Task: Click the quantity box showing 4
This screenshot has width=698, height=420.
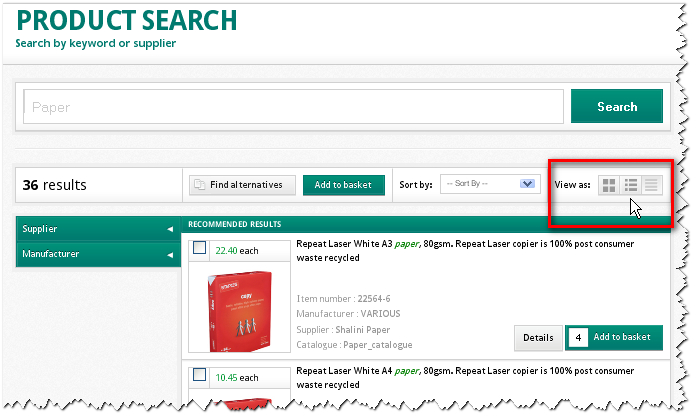Action: [578, 338]
